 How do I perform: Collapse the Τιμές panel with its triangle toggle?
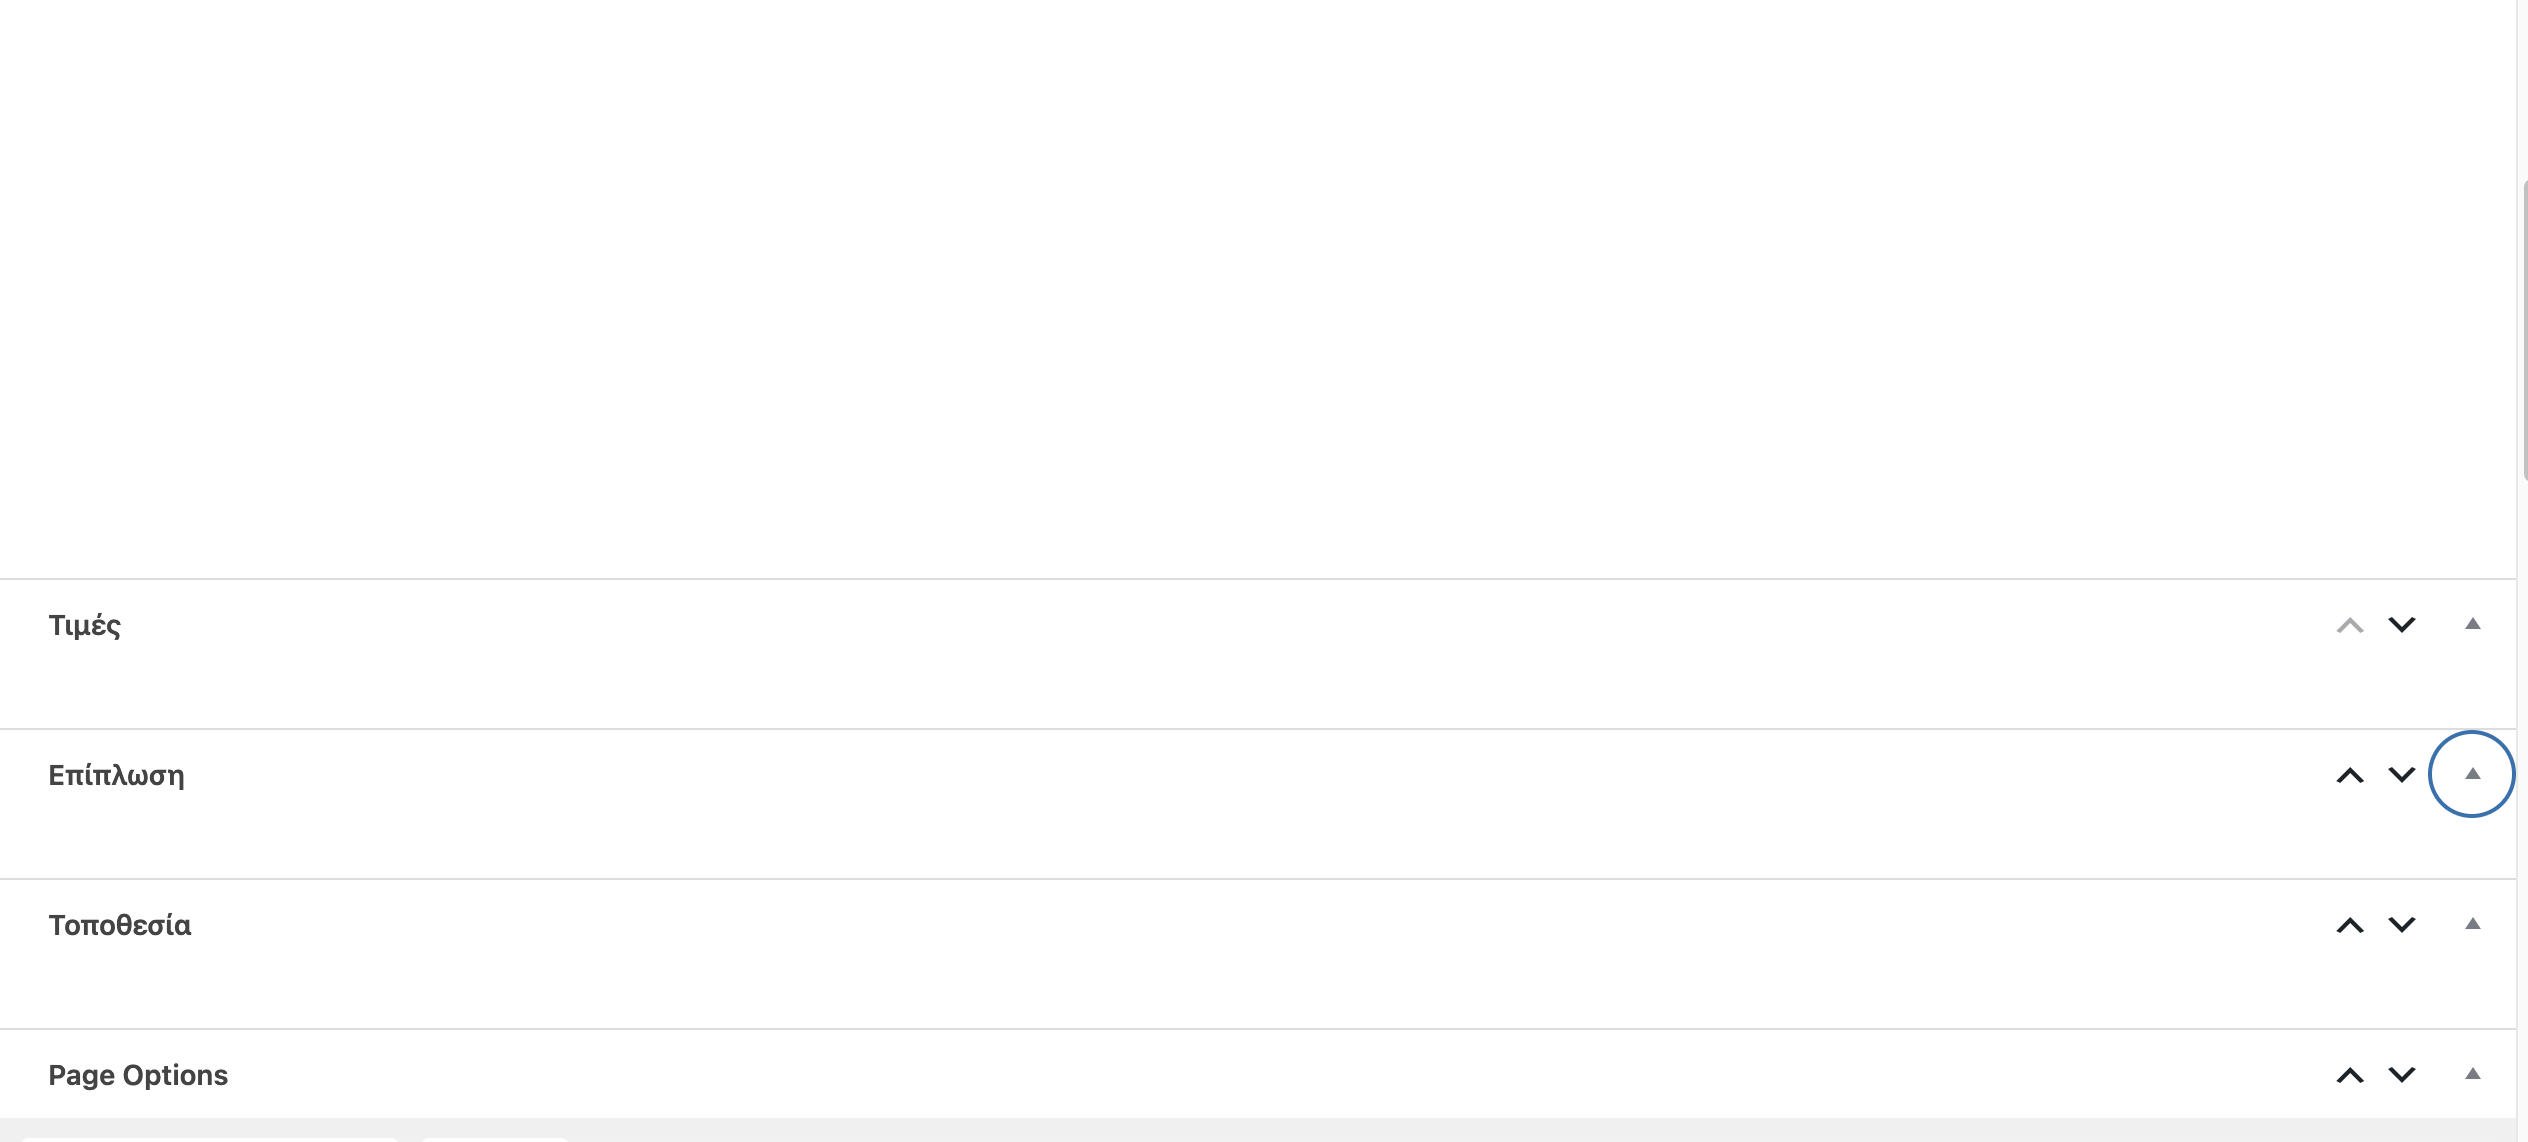point(2473,624)
